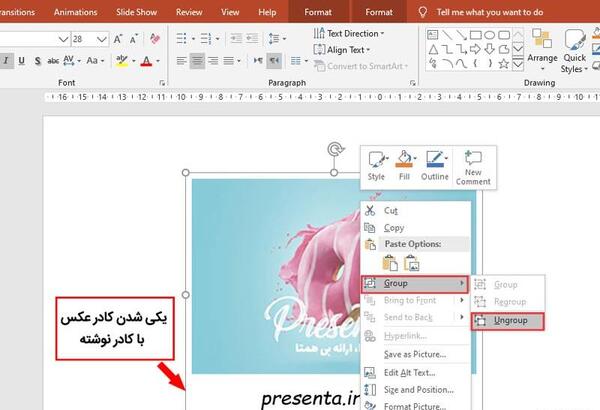
Task: Enable center text alignment
Action: (x=197, y=60)
